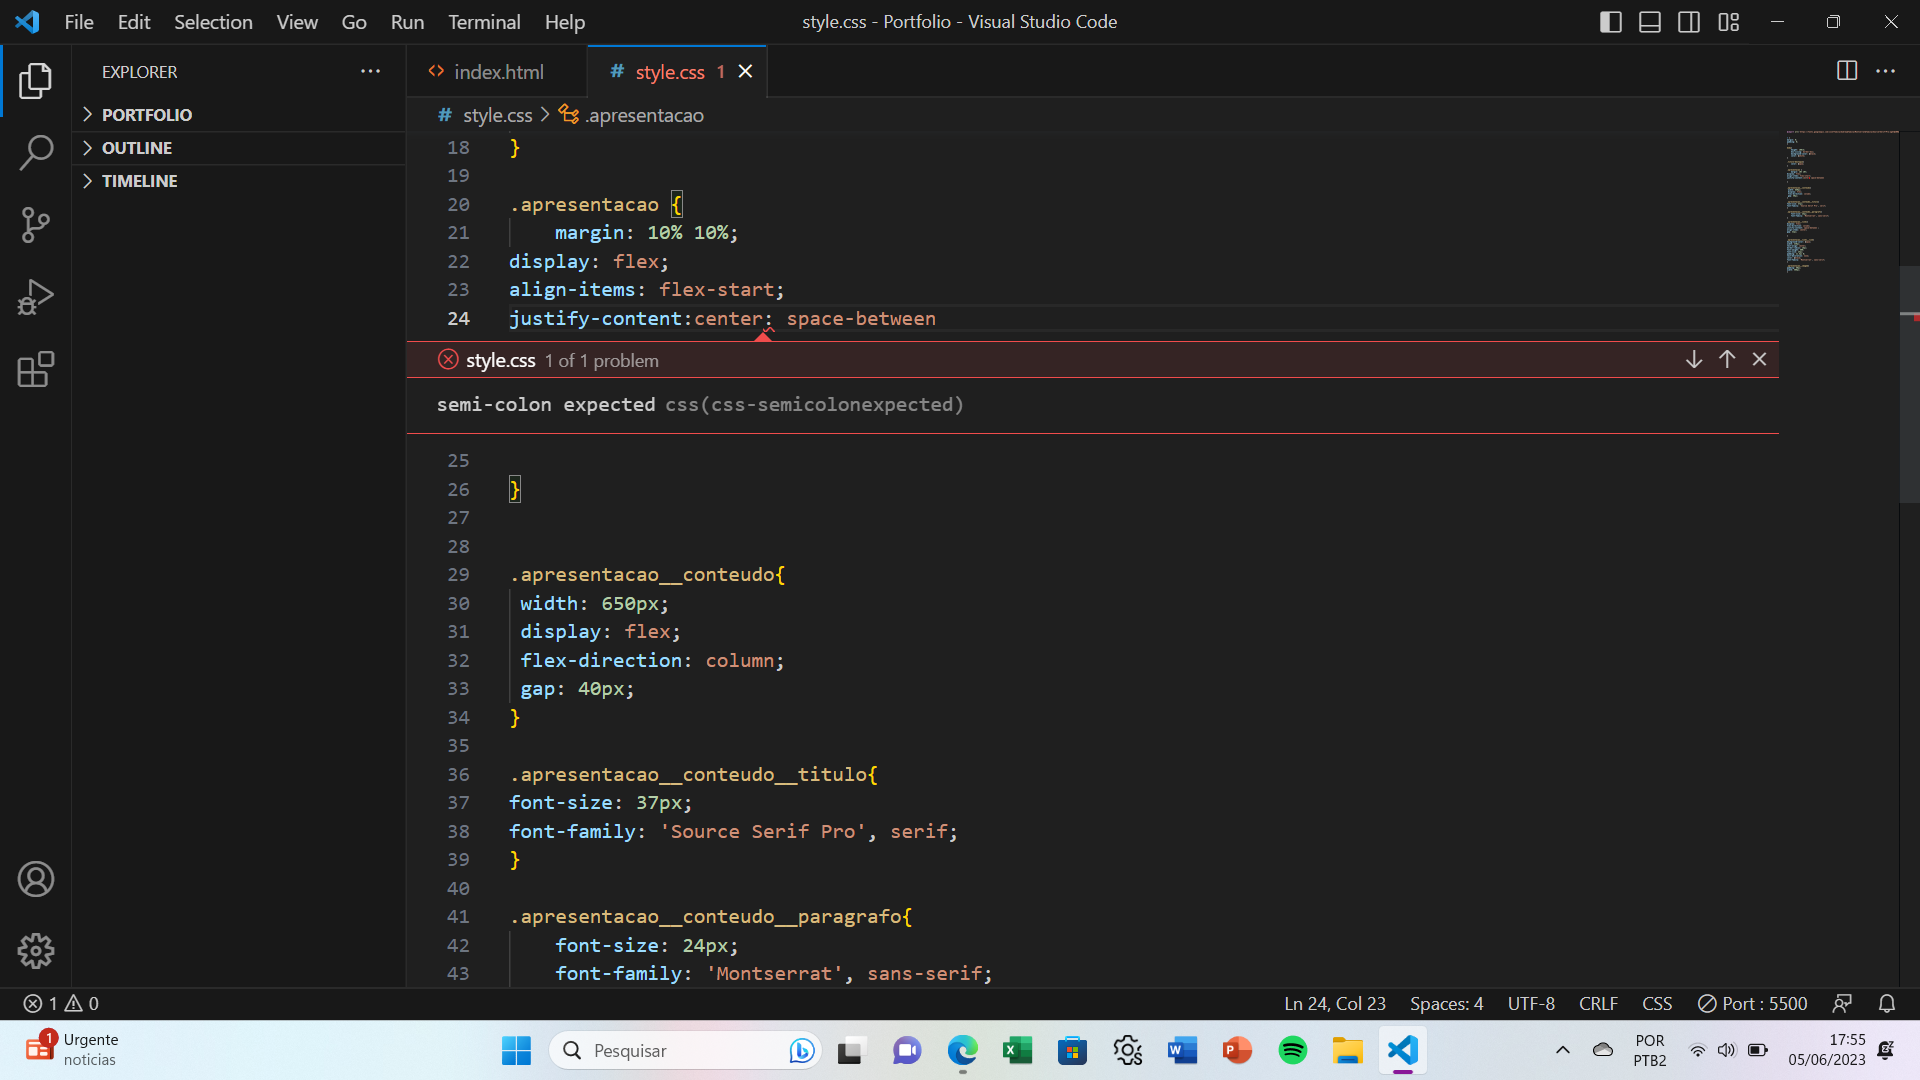Change language mode from CSS
The image size is (1920, 1080).
tap(1657, 1003)
